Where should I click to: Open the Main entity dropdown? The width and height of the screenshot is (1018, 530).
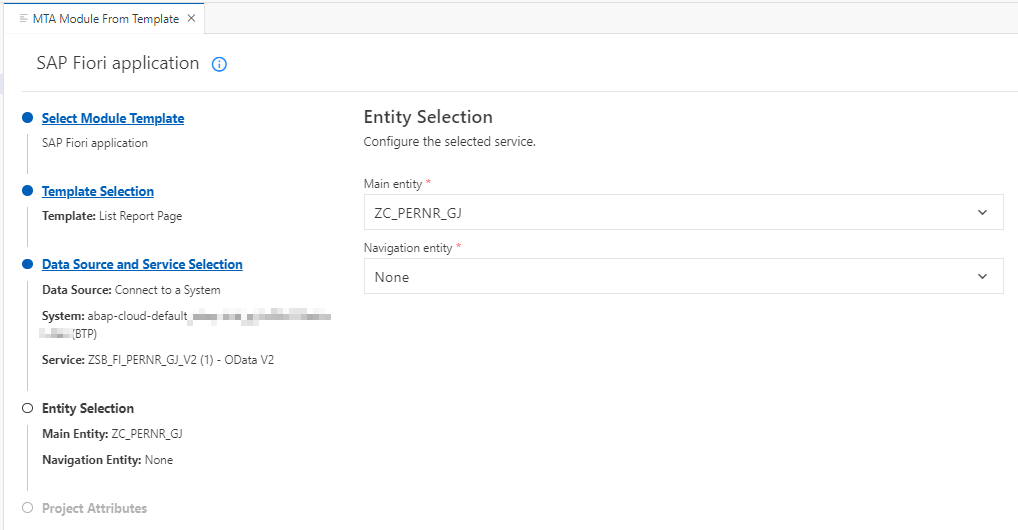[684, 212]
